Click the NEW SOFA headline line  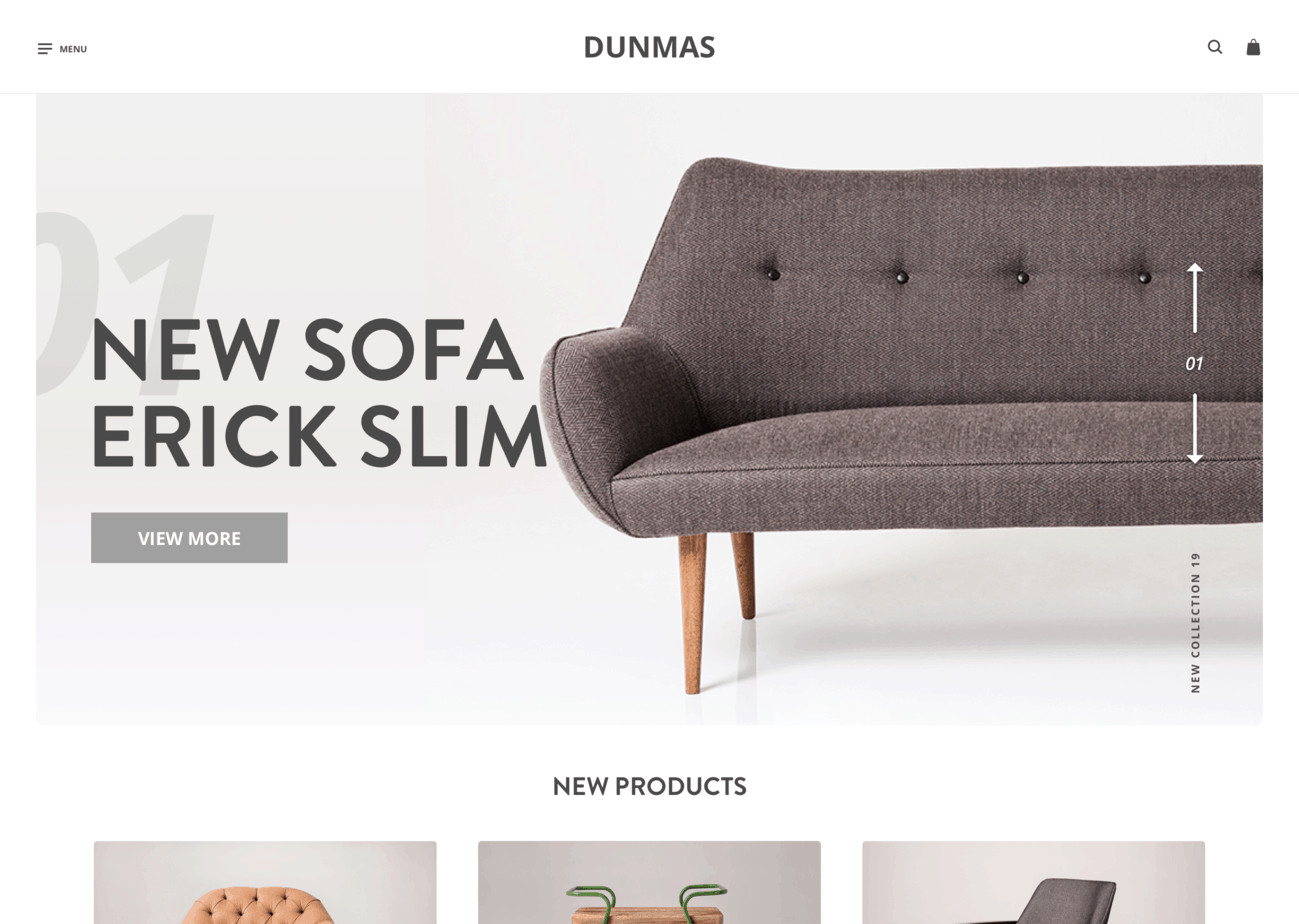pos(308,350)
